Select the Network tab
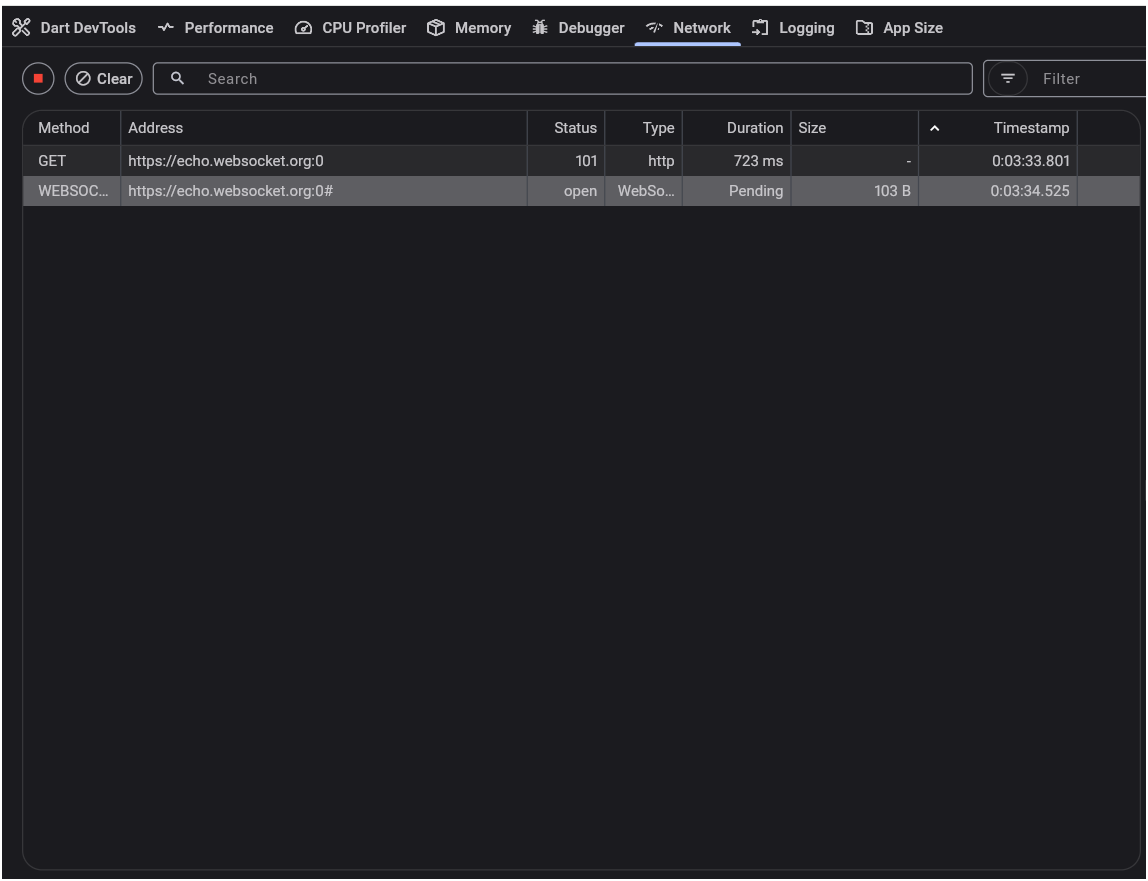This screenshot has width=1148, height=881. [687, 28]
